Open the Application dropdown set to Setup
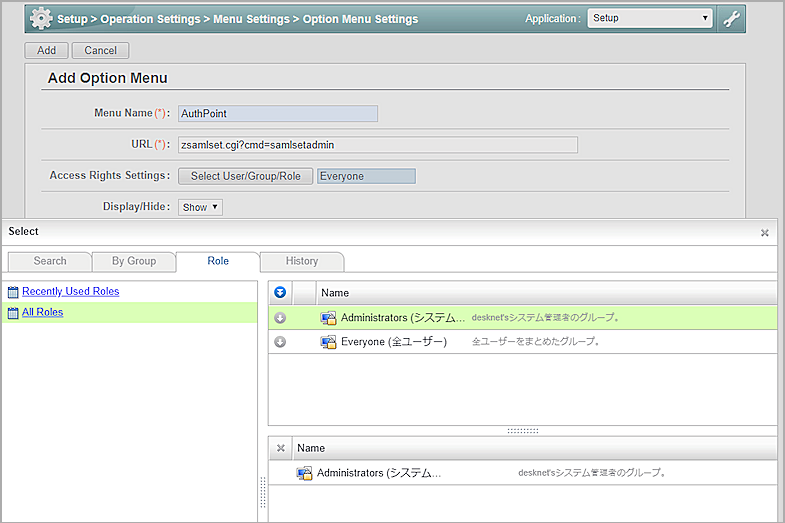This screenshot has width=785, height=523. pos(649,18)
